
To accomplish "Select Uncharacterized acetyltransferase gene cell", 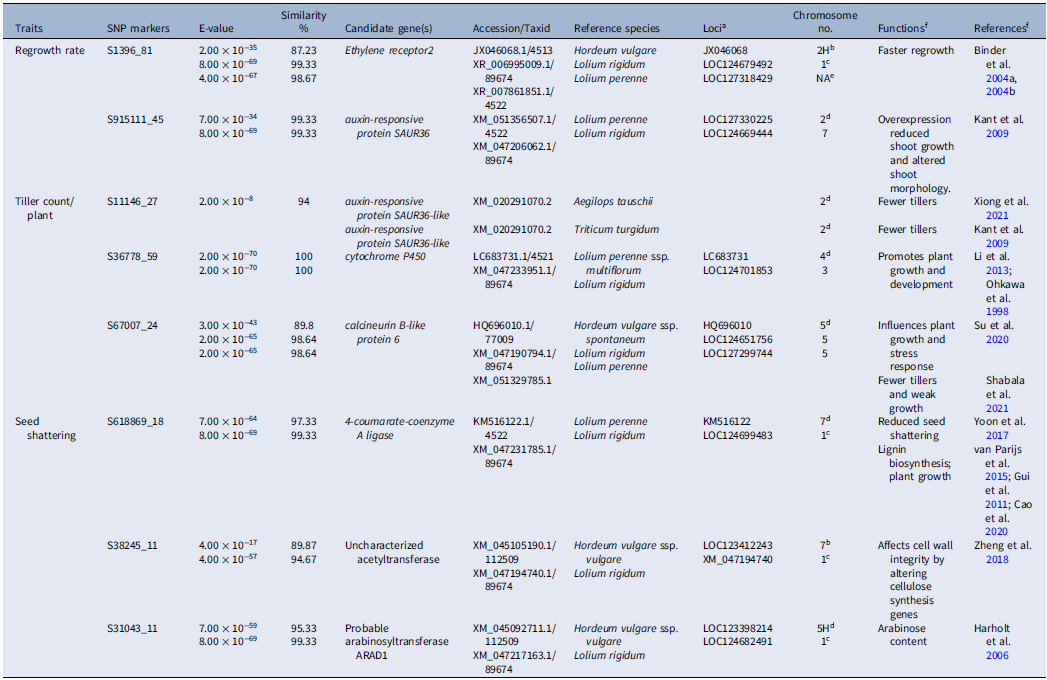I will pyautogui.click(x=392, y=552).
